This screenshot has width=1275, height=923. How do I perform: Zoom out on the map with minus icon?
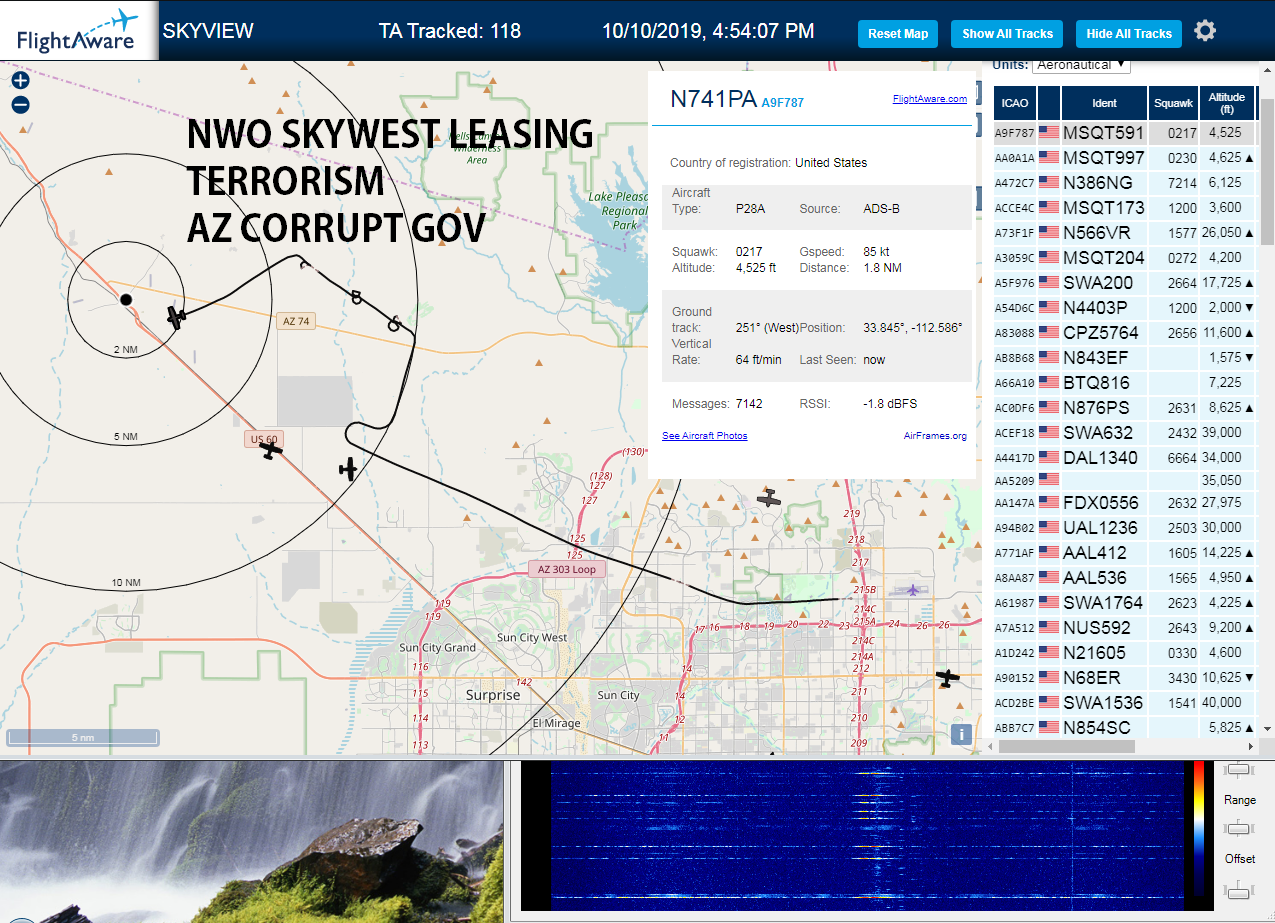(x=20, y=104)
